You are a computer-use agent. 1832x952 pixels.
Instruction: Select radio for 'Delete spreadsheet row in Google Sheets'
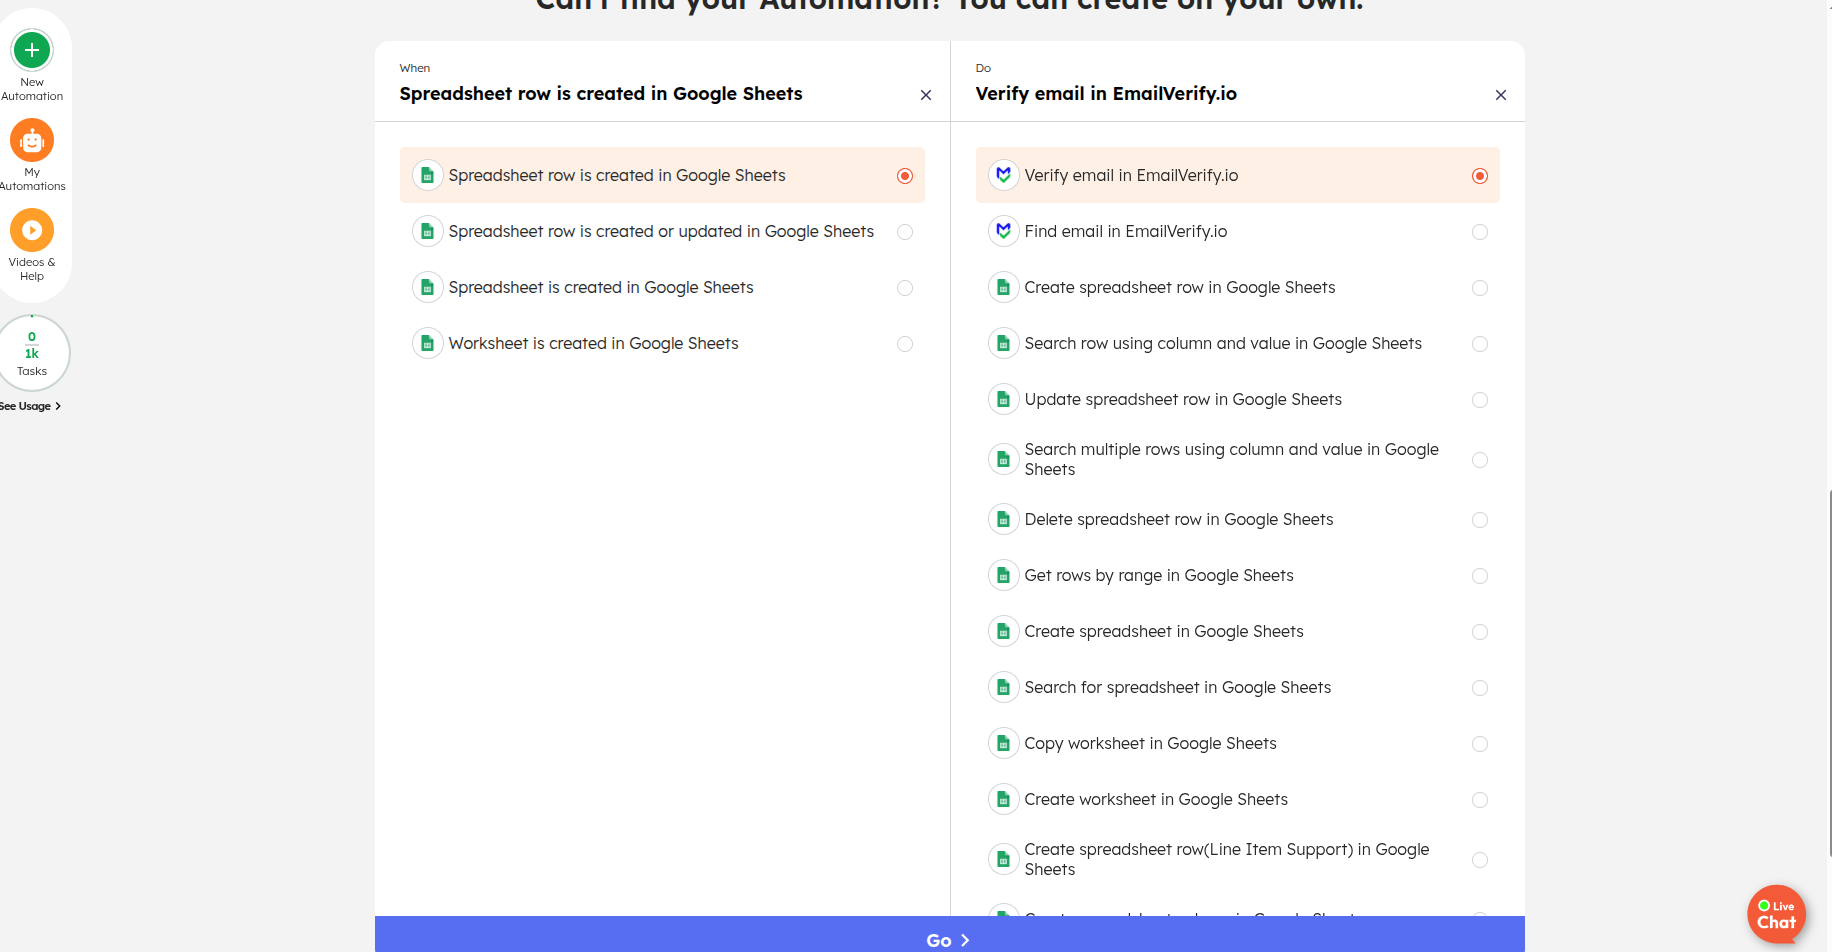(1480, 520)
